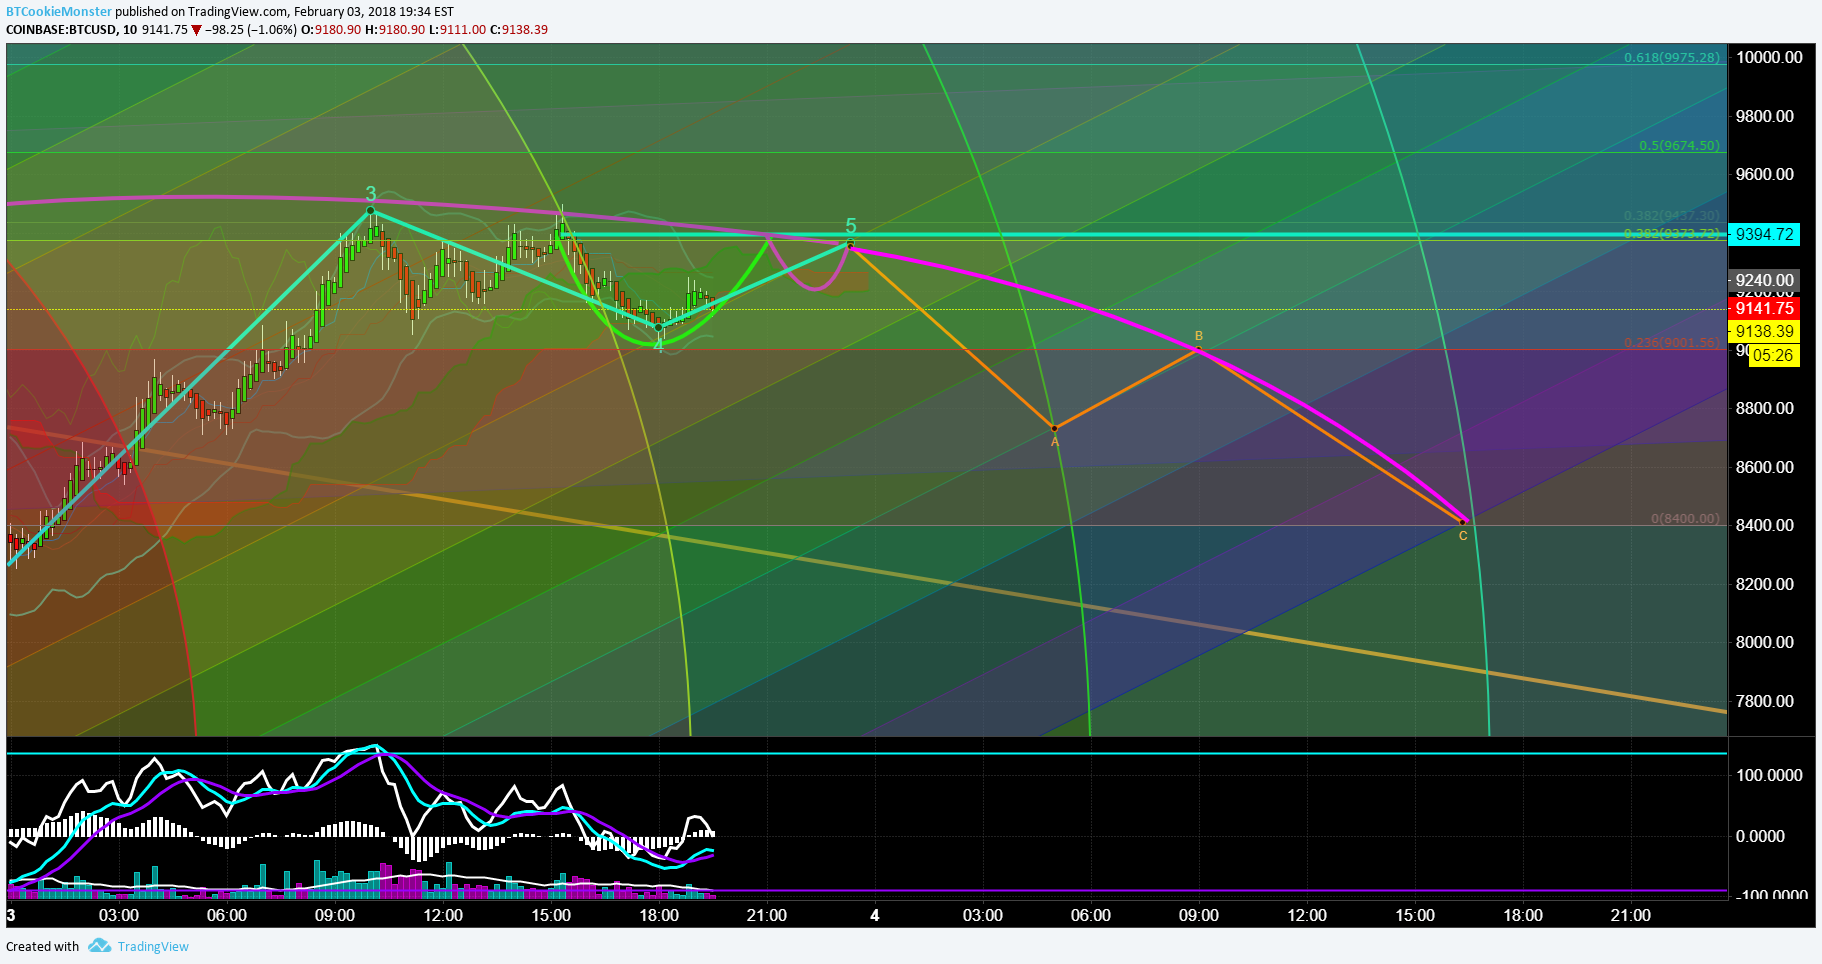Click the 9600.00 price scale value
This screenshot has height=964, width=1822.
1765,174
